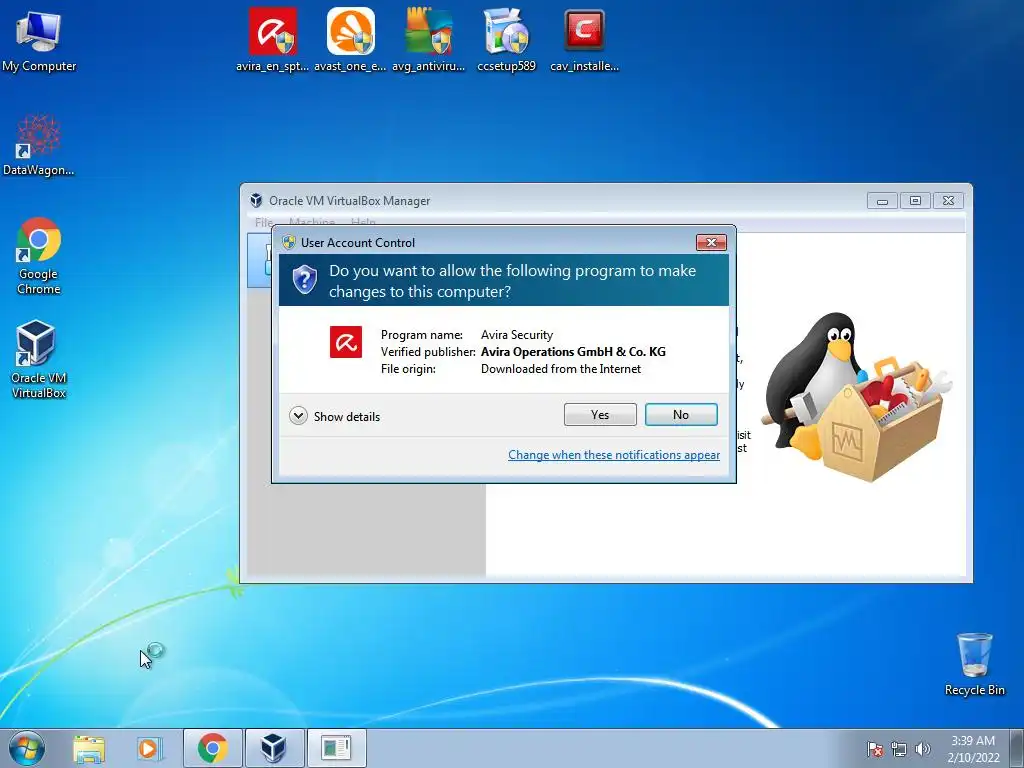Open Change when these notifications appear link
Screen dimensions: 1024x768
[x=614, y=455]
